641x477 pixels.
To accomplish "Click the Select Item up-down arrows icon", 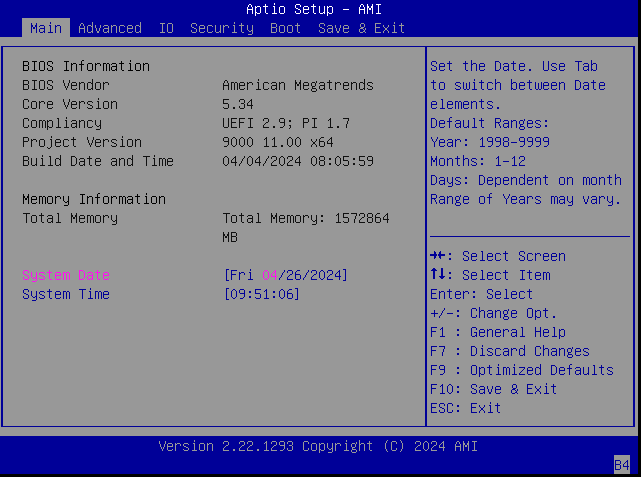I will point(438,274).
